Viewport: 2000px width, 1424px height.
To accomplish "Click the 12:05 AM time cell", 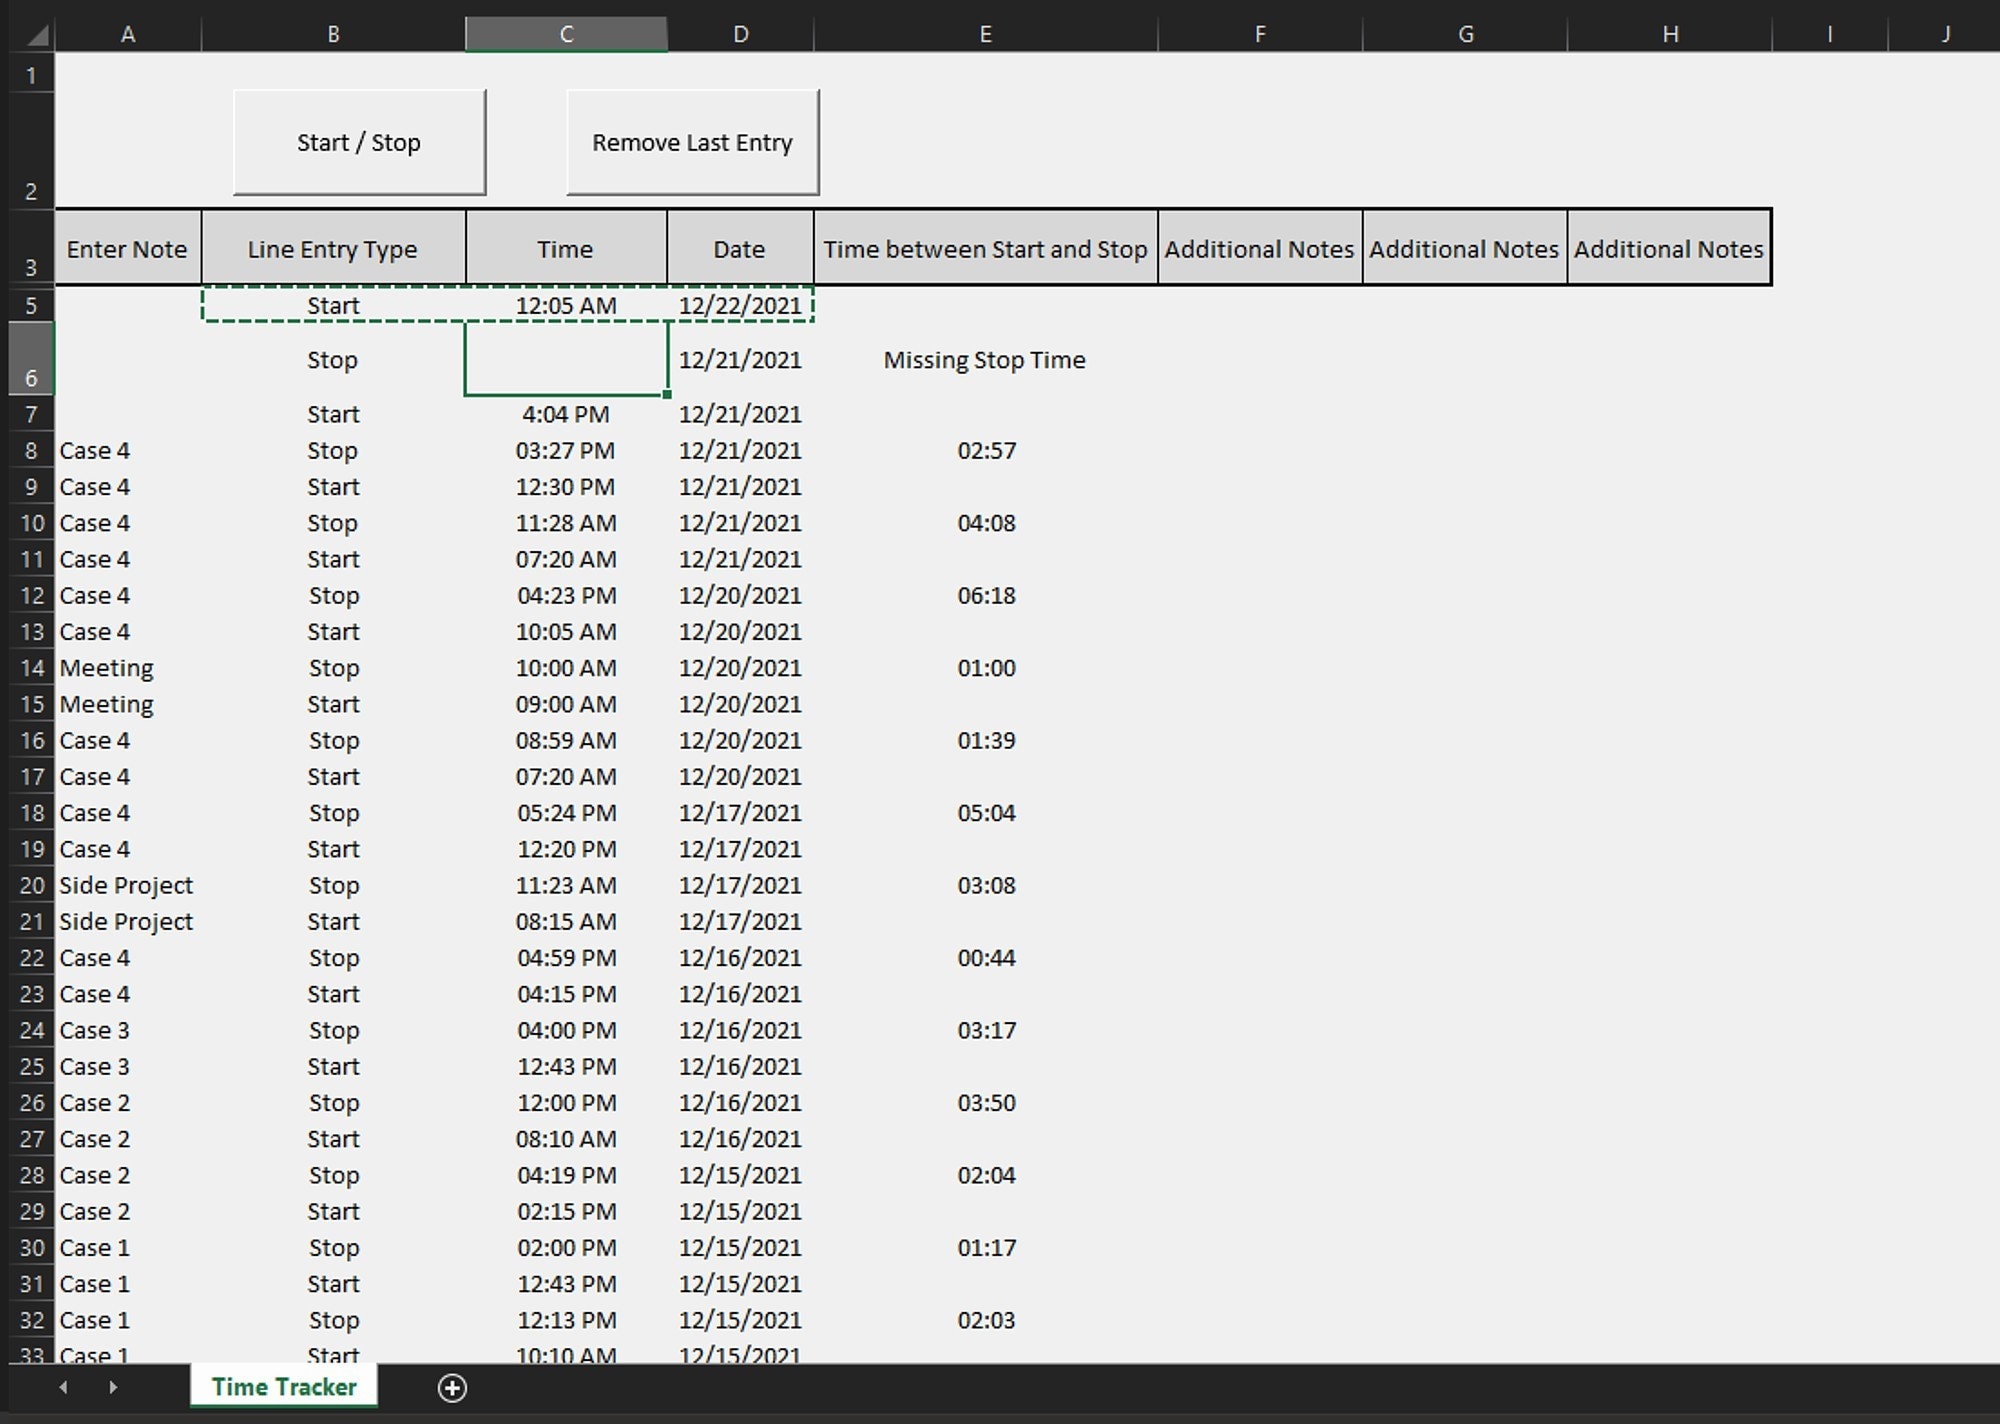I will tap(566, 305).
